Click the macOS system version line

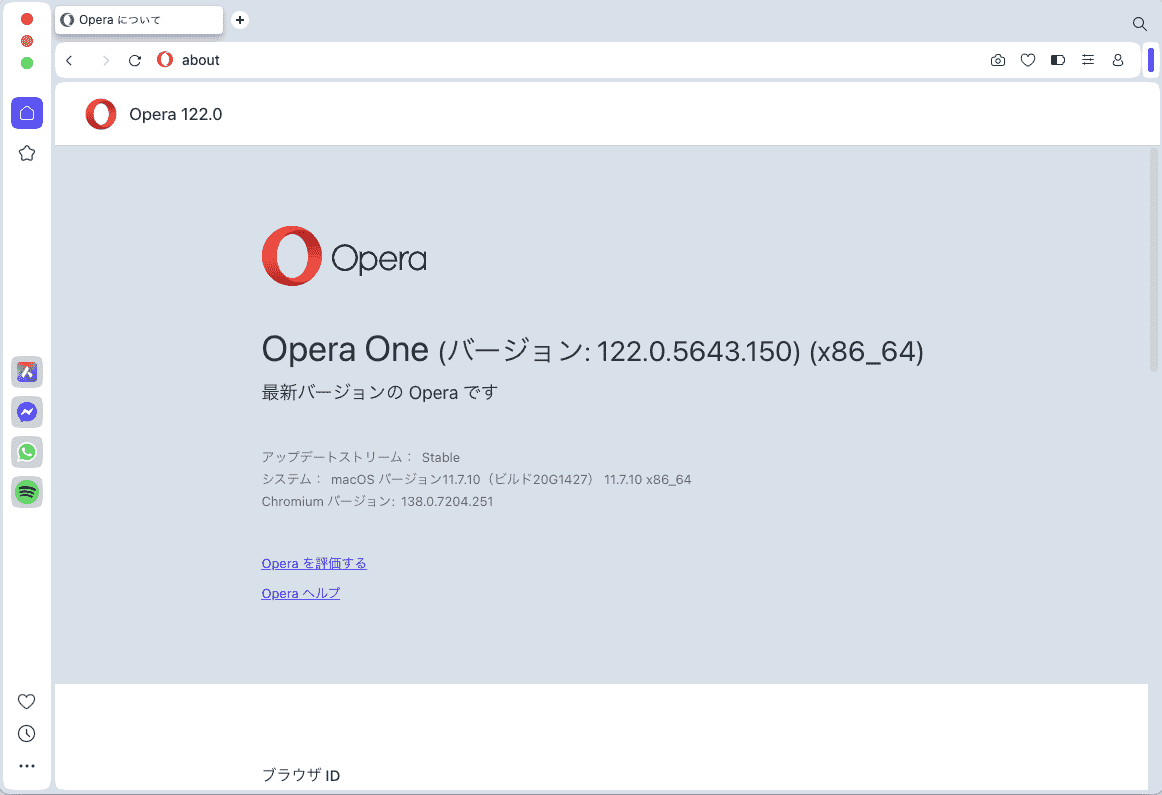[477, 479]
